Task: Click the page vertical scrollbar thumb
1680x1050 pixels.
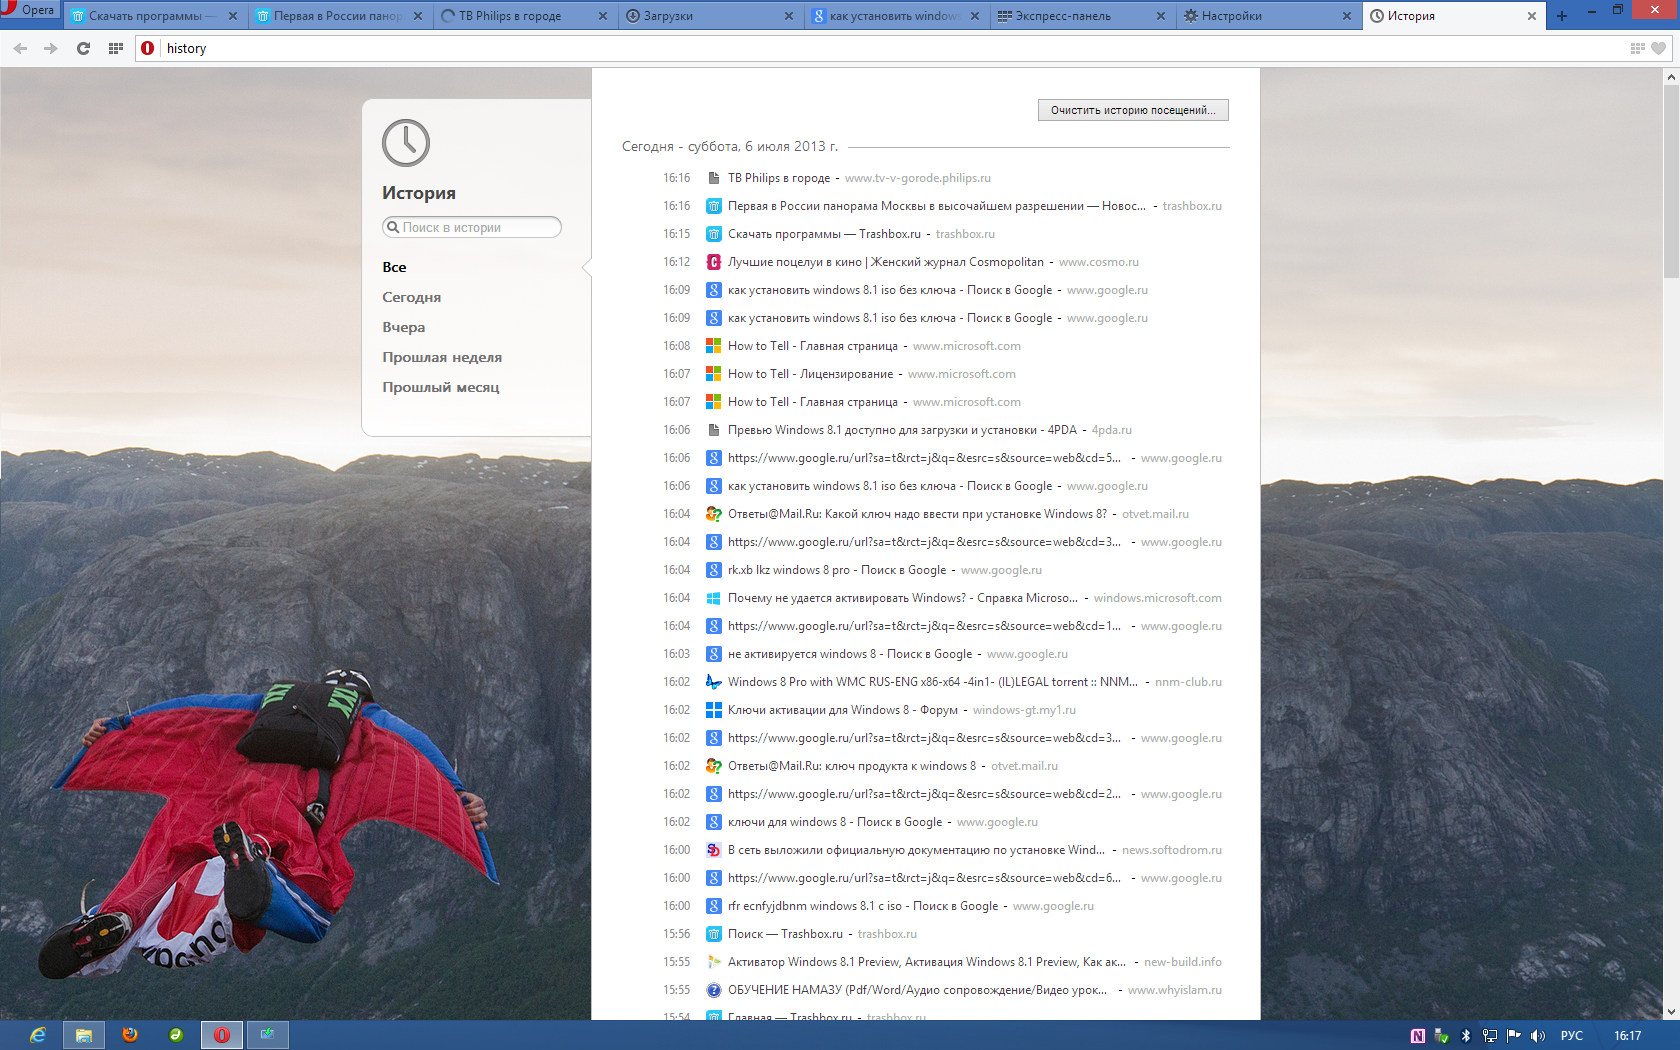Action: tap(1671, 181)
